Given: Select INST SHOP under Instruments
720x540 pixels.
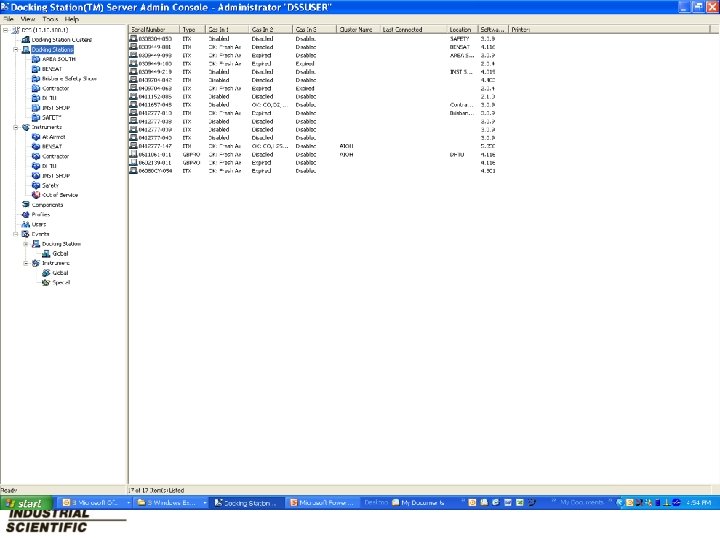Looking at the screenshot, I should coord(56,175).
